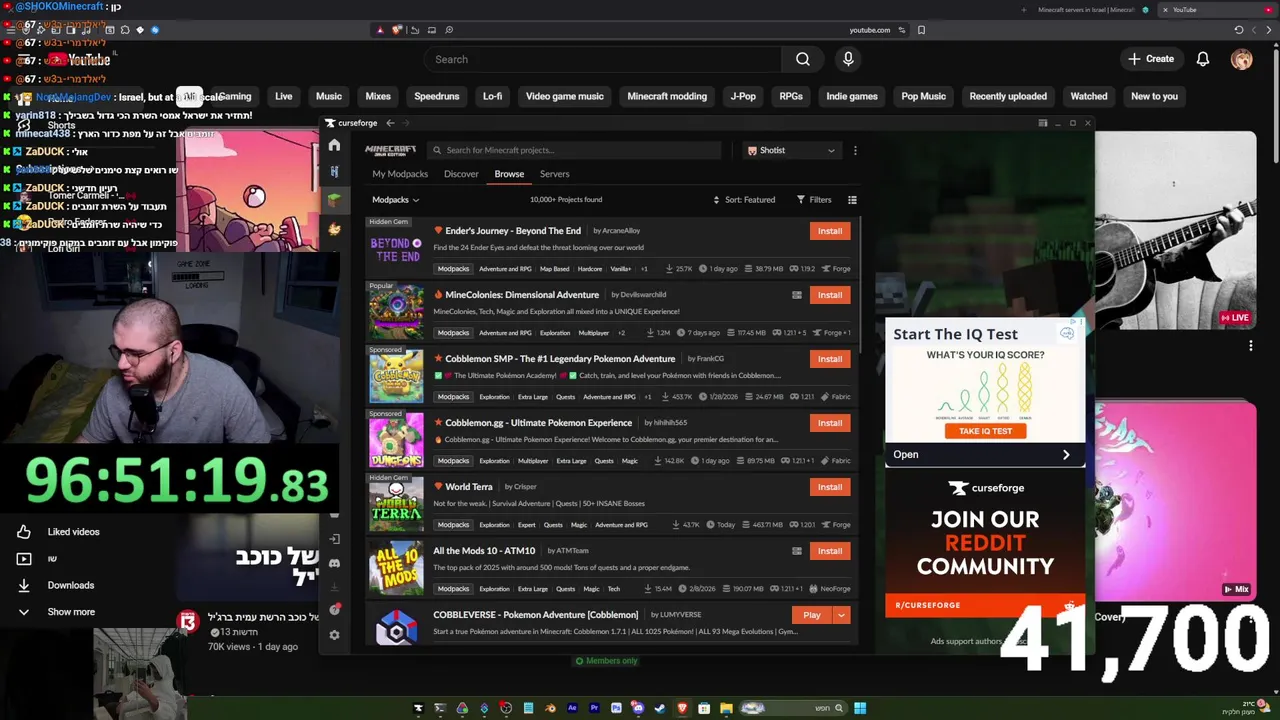Start YouTube voice search microphone
Image resolution: width=1280 pixels, height=720 pixels.
848,59
